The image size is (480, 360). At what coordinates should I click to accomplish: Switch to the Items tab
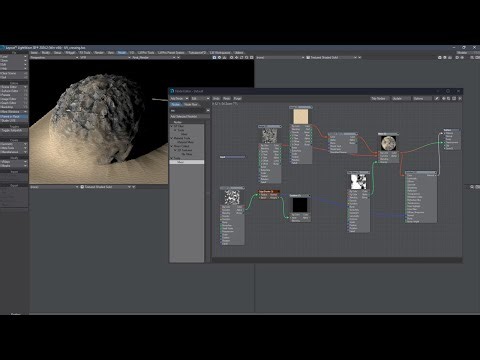(34, 53)
